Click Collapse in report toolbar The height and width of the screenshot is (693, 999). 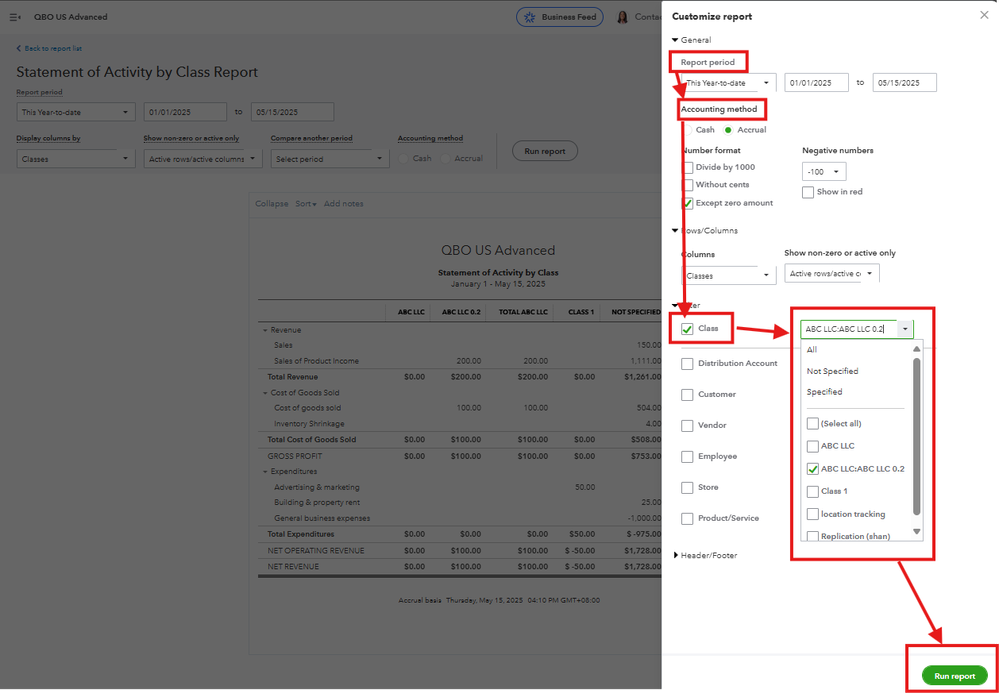pos(272,204)
